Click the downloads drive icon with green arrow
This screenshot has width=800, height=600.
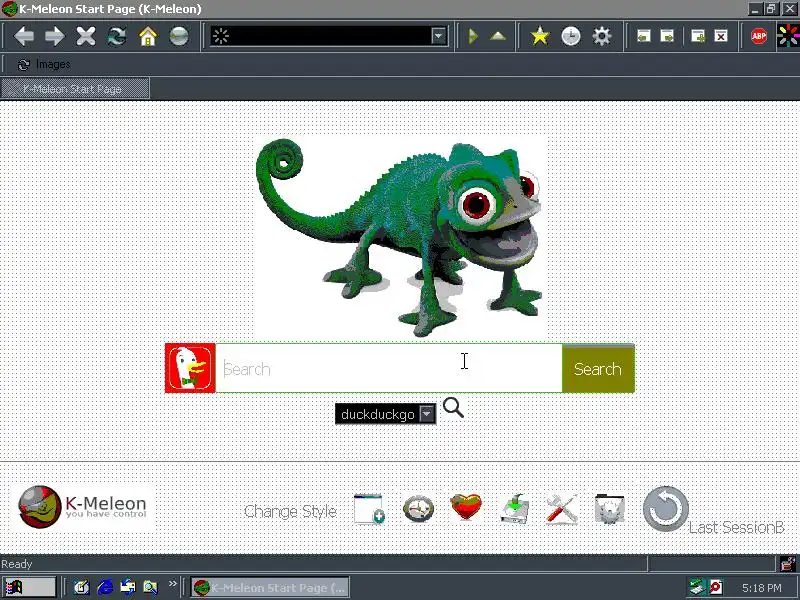(x=514, y=509)
